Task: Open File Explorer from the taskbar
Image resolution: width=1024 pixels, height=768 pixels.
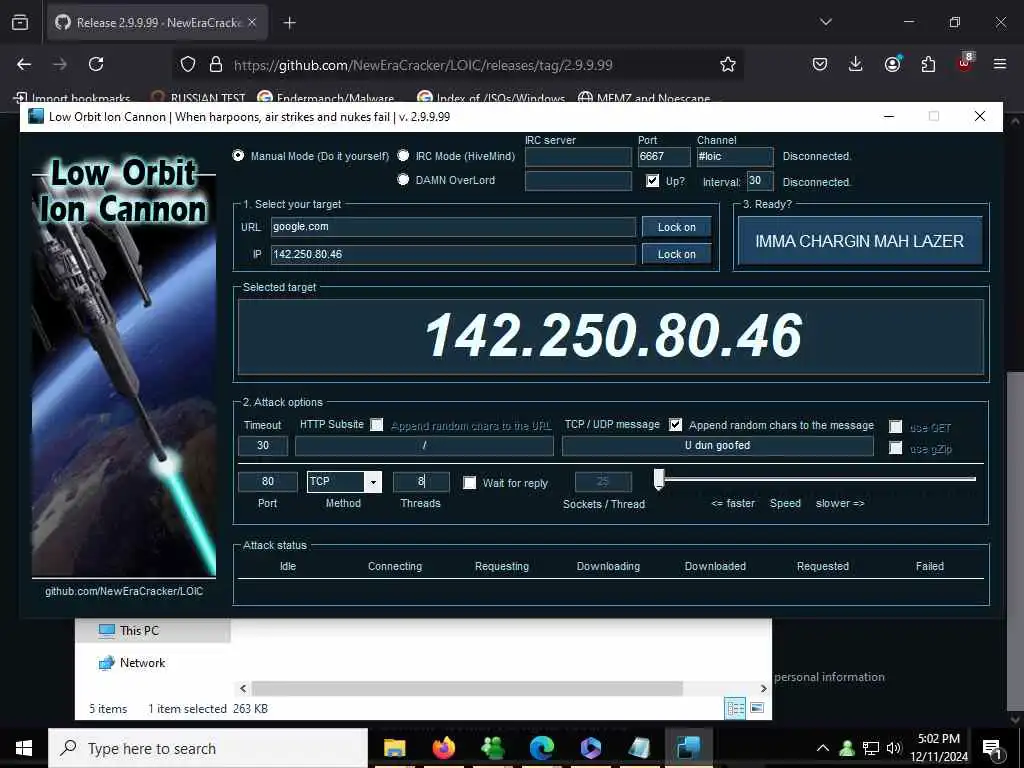Action: [x=394, y=748]
